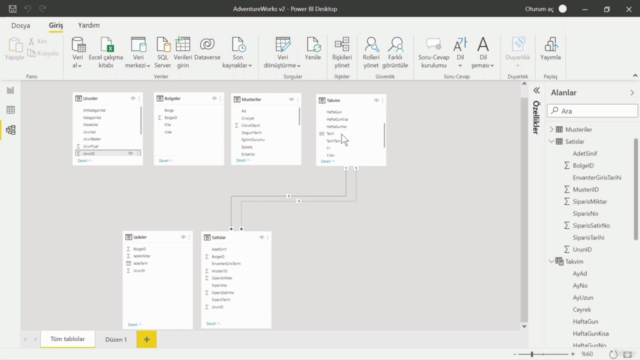The image size is (640, 360).
Task: Click the Dil language icon
Action: pos(460,44)
